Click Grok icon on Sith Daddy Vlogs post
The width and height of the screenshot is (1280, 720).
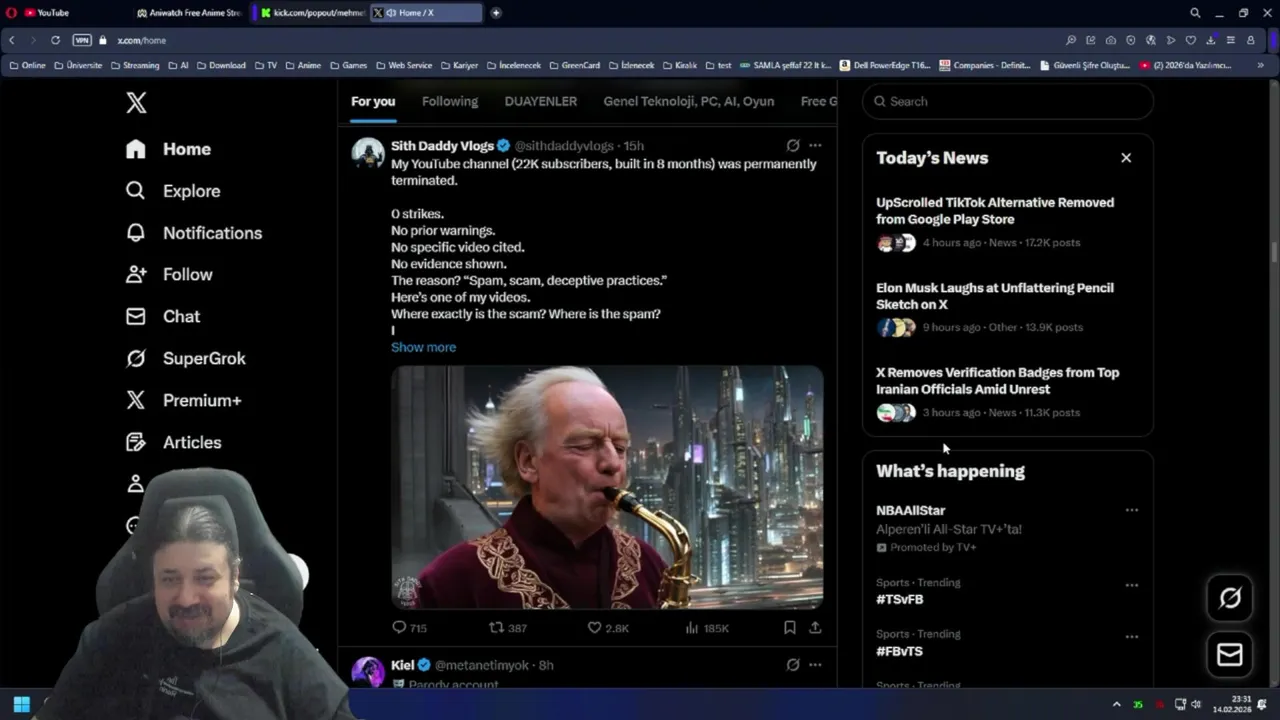click(793, 145)
